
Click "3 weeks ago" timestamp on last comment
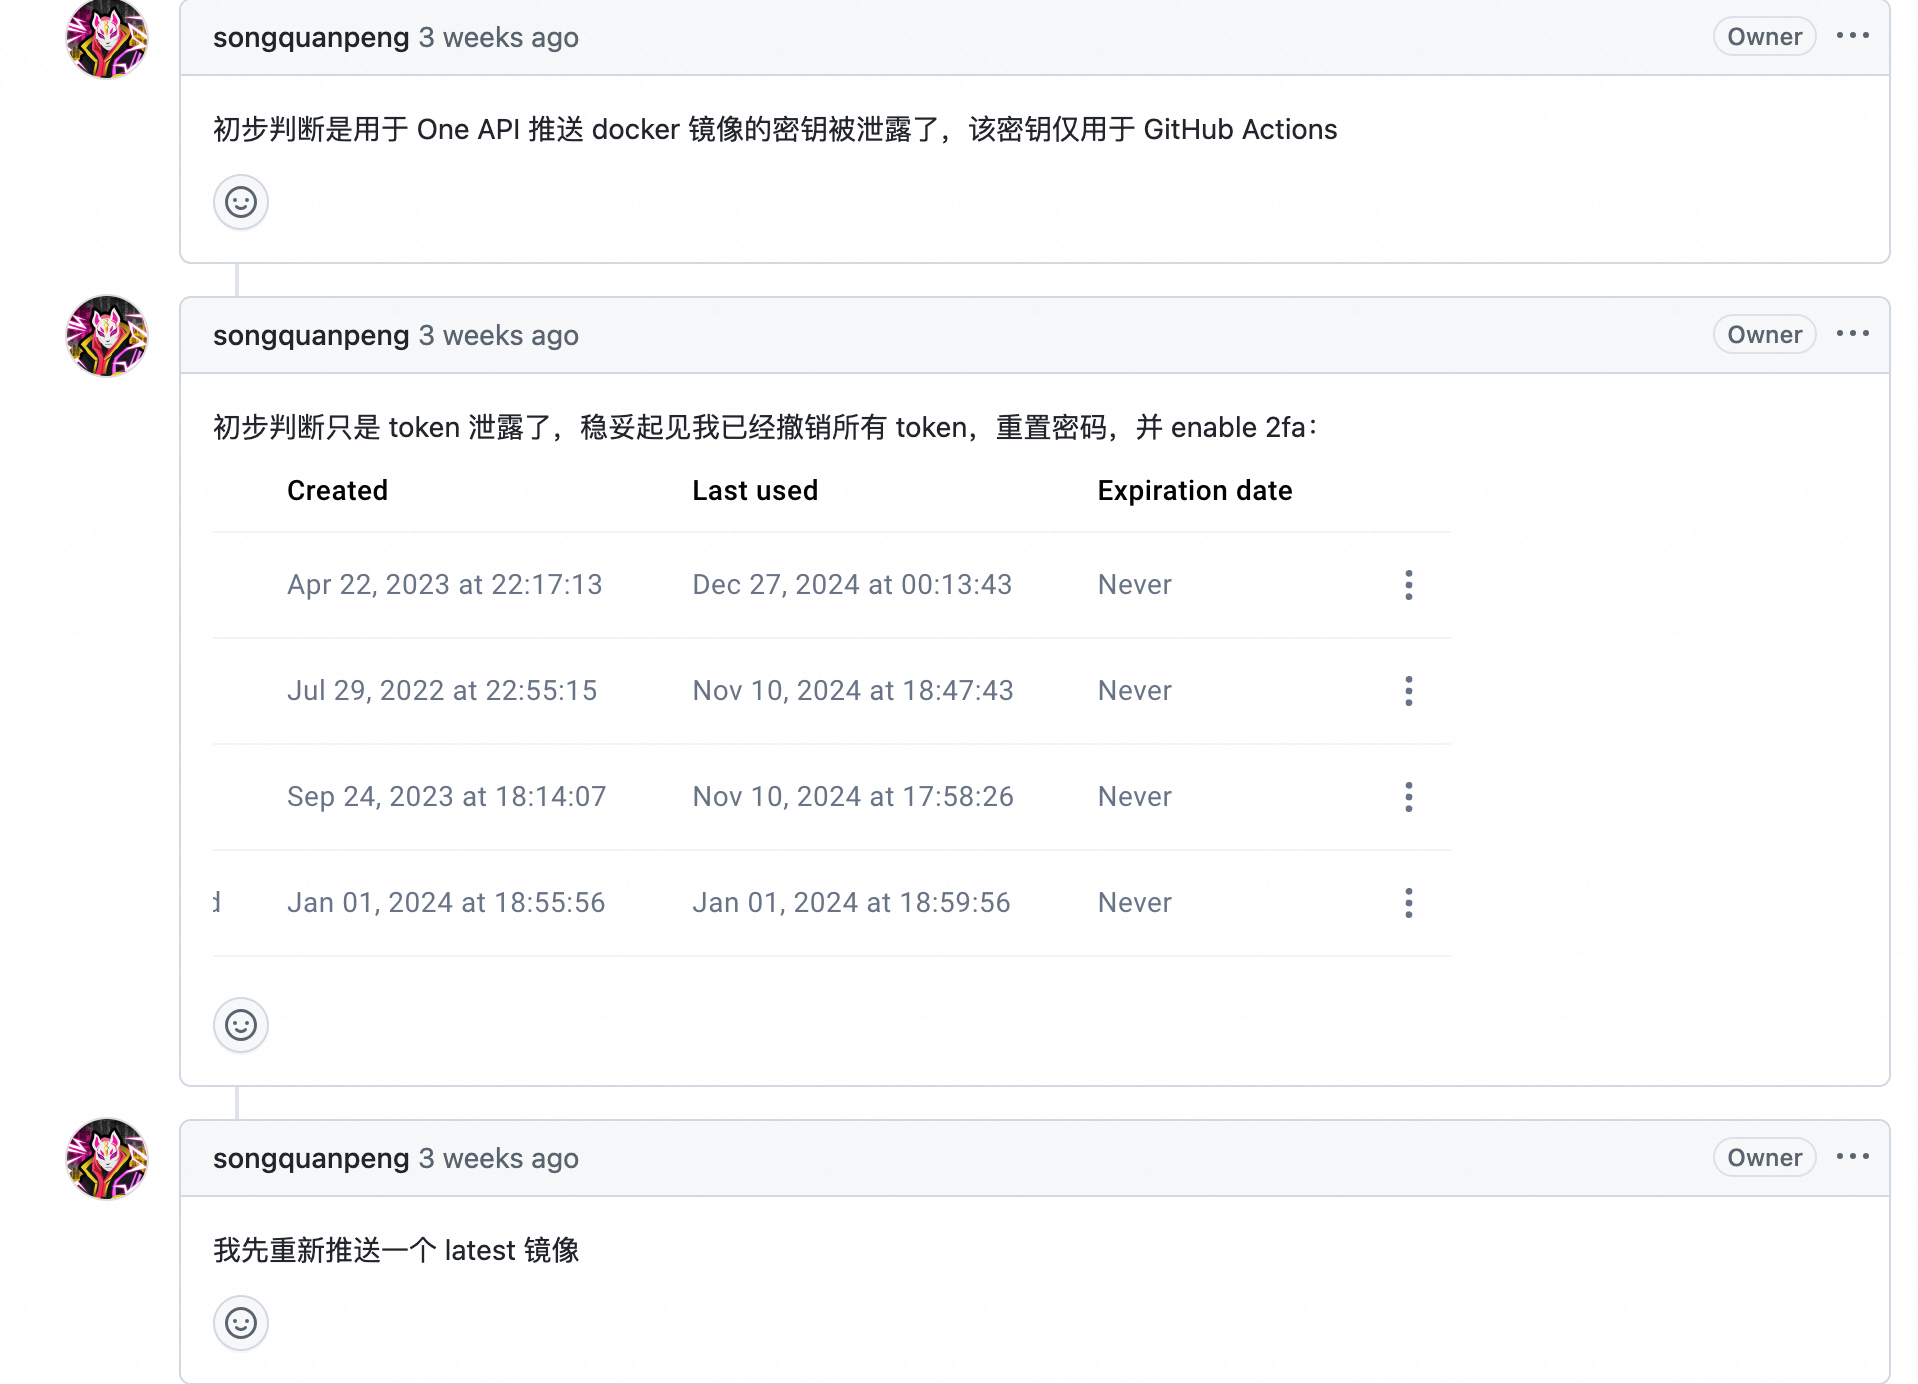(498, 1159)
